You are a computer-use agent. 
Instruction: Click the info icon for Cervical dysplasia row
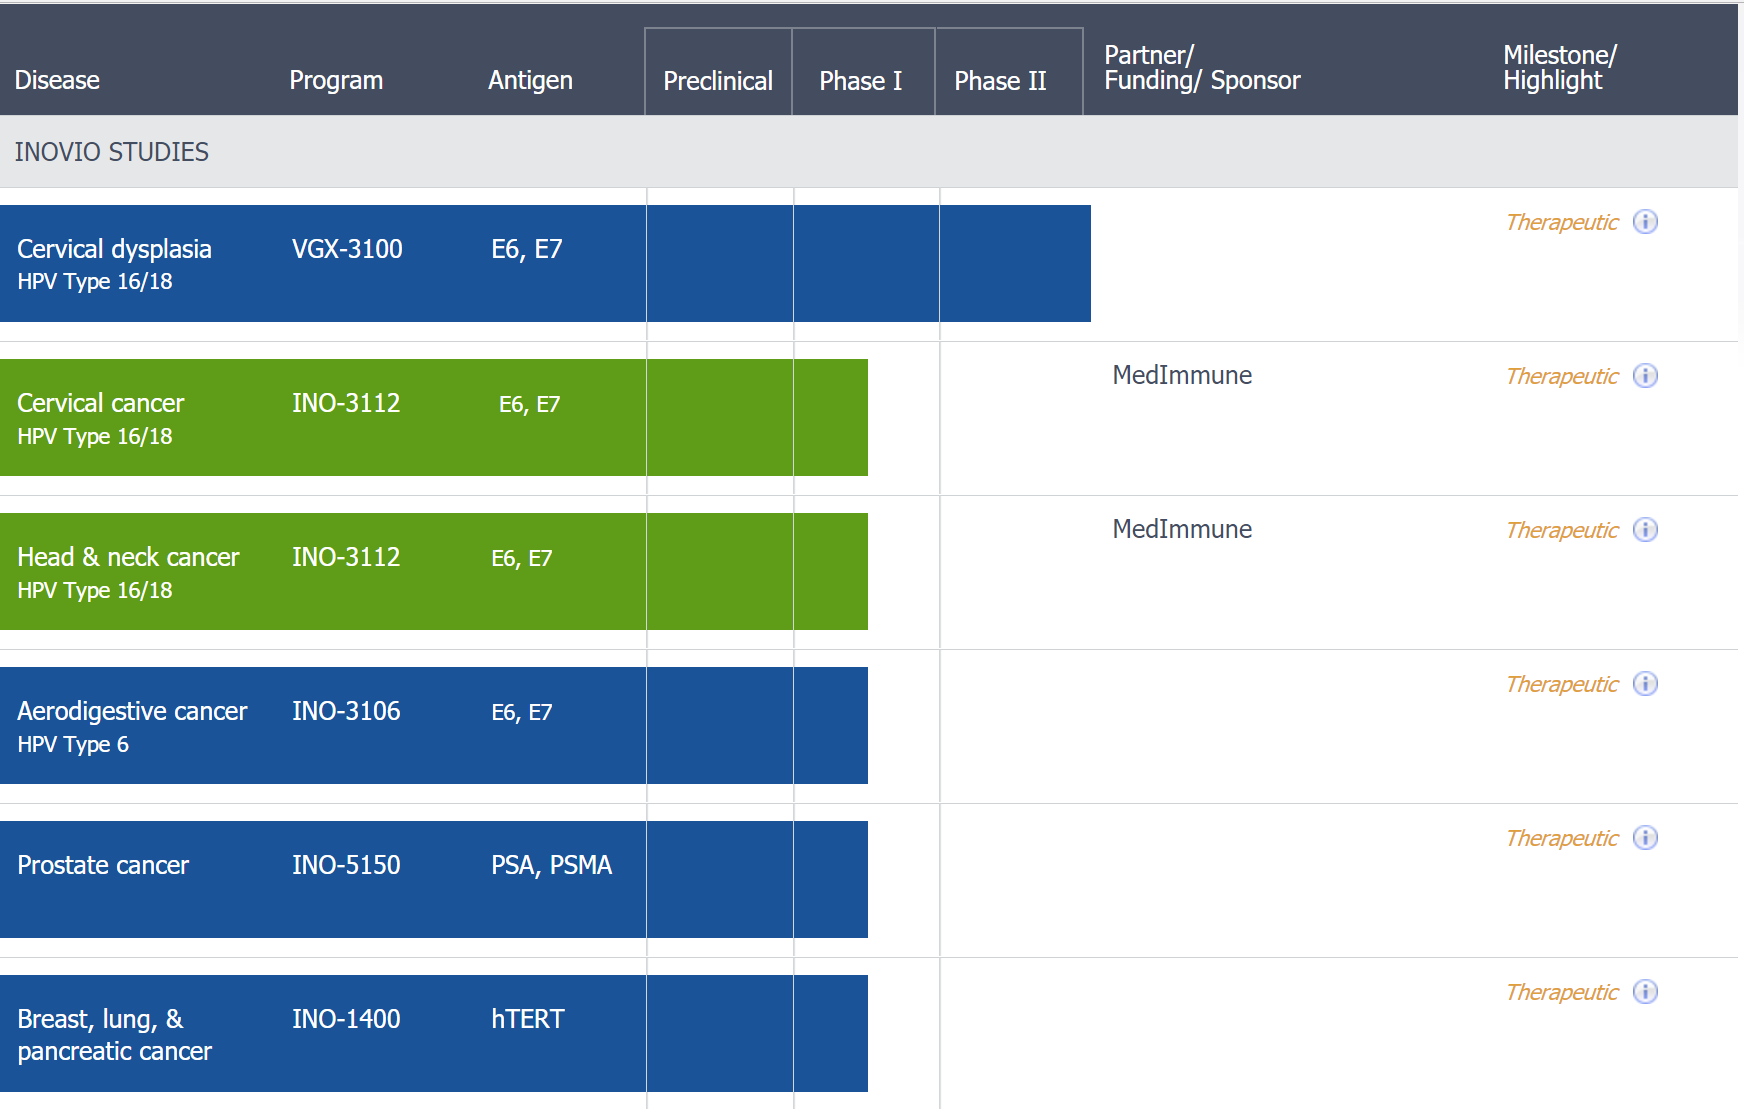click(x=1645, y=222)
